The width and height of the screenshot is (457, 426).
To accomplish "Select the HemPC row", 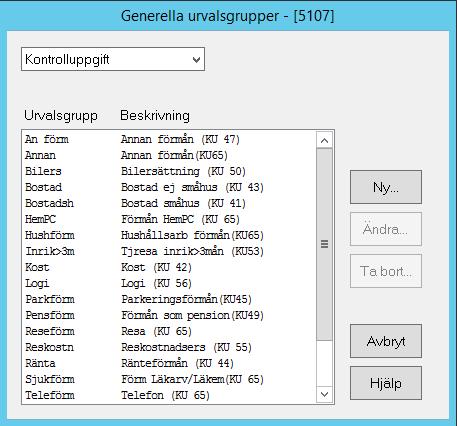I will click(x=169, y=219).
